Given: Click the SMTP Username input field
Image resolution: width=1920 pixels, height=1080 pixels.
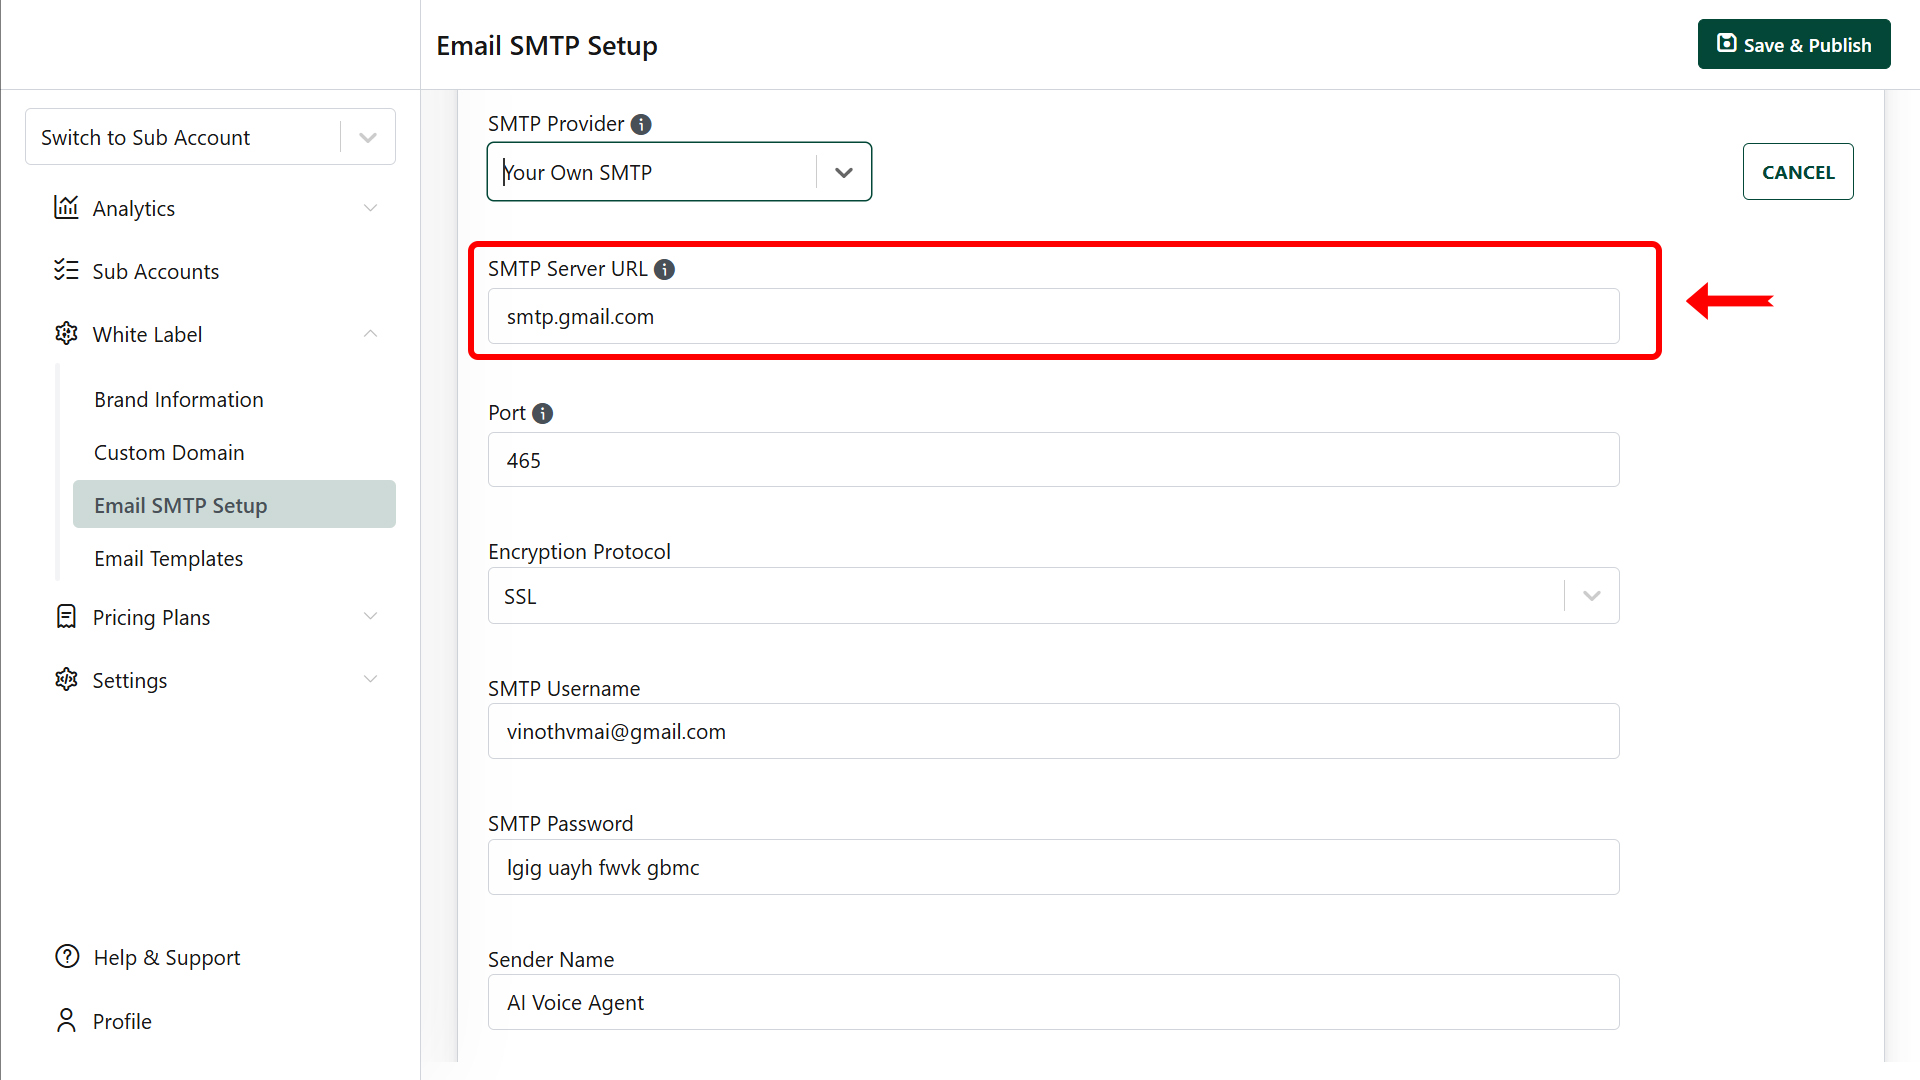Looking at the screenshot, I should pos(1054,731).
